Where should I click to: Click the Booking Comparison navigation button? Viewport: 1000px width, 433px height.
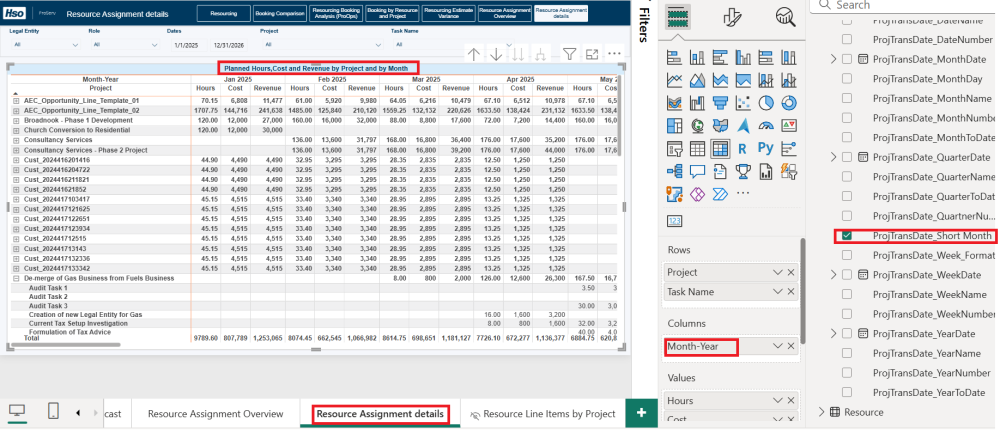(279, 15)
